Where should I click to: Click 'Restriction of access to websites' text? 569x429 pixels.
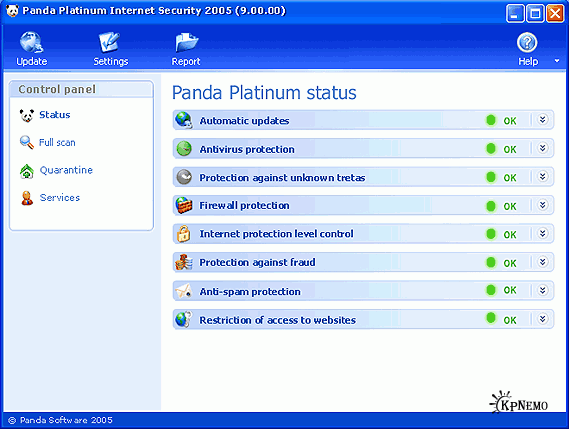278,320
